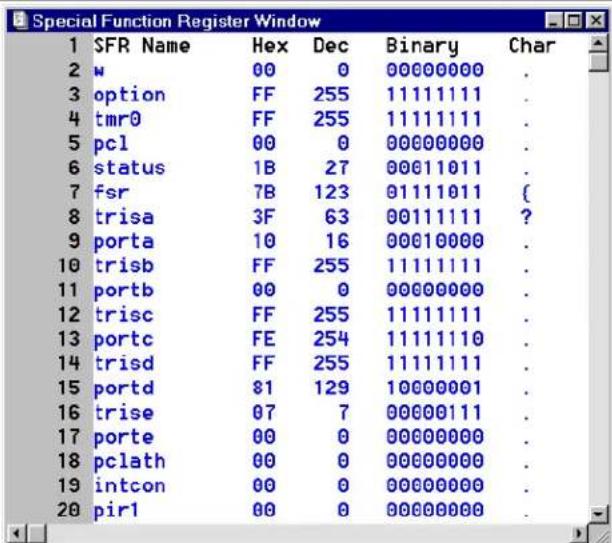
Task: Click porta decimal value '16'
Action: 337,241
